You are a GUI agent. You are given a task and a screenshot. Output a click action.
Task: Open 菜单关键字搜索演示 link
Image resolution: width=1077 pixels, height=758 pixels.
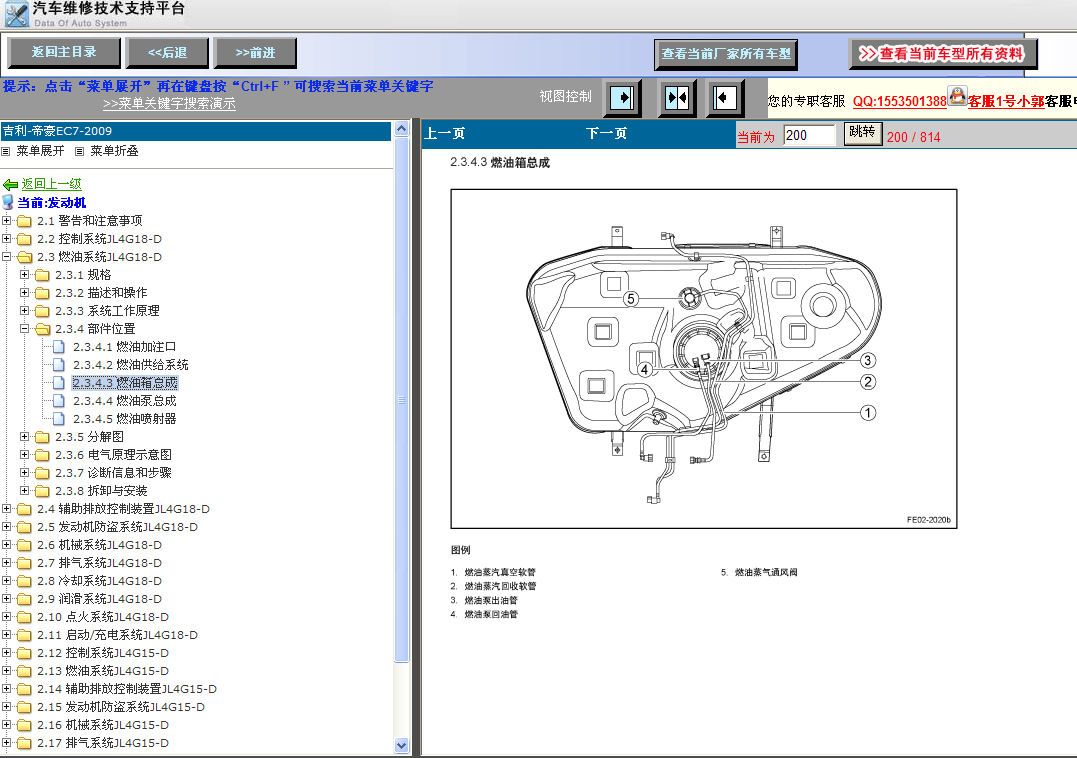pos(169,104)
